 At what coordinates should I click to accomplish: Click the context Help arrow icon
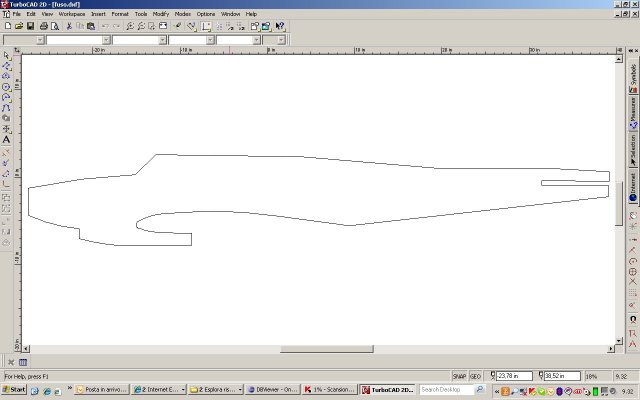click(281, 26)
